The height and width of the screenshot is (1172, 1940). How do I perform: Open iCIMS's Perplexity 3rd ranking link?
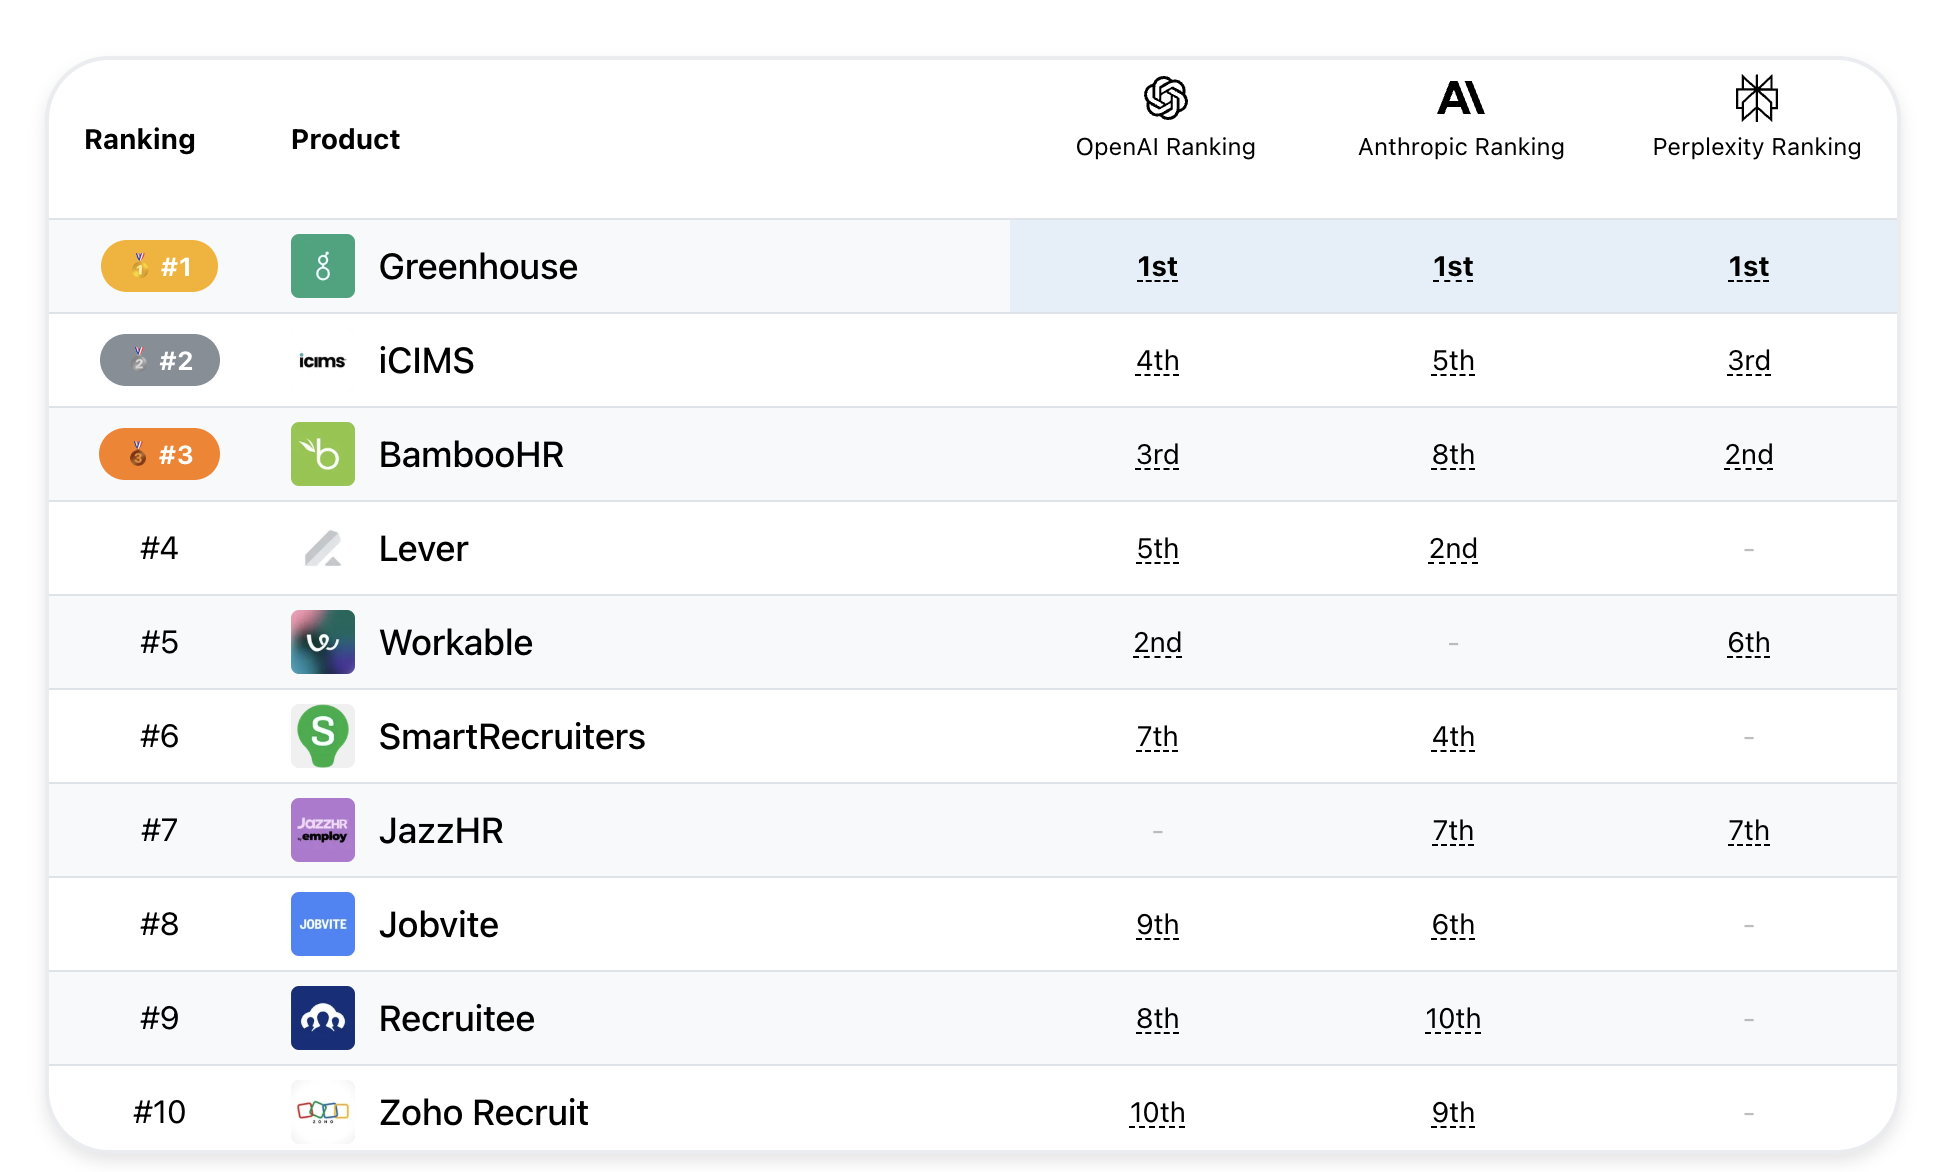[1749, 361]
